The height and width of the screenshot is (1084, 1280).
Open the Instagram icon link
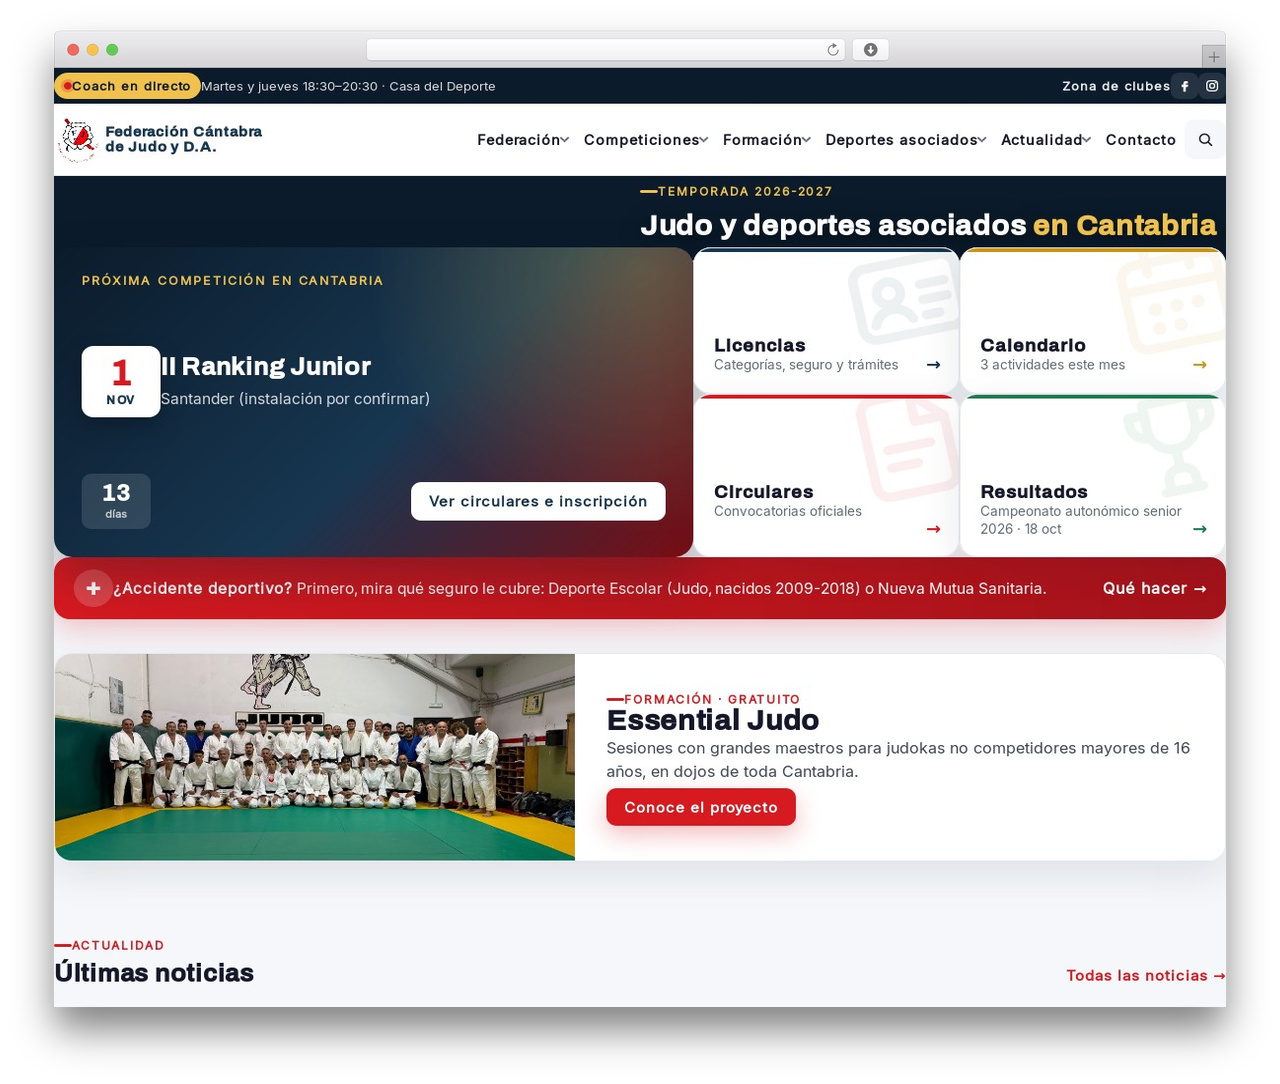(1212, 86)
